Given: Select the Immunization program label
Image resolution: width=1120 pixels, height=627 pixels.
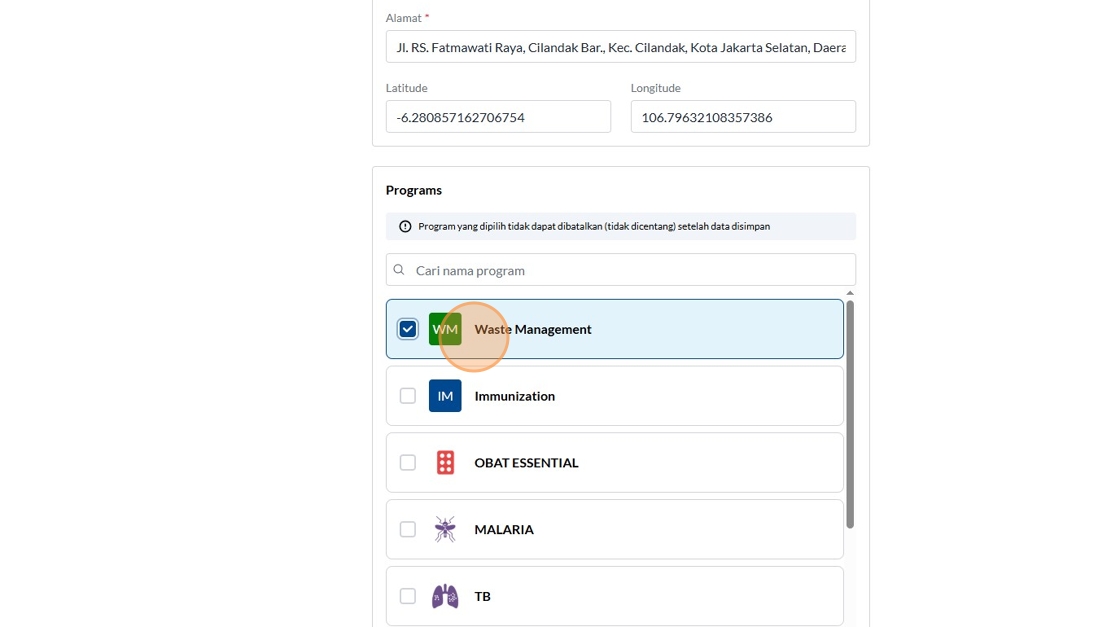Looking at the screenshot, I should point(514,396).
